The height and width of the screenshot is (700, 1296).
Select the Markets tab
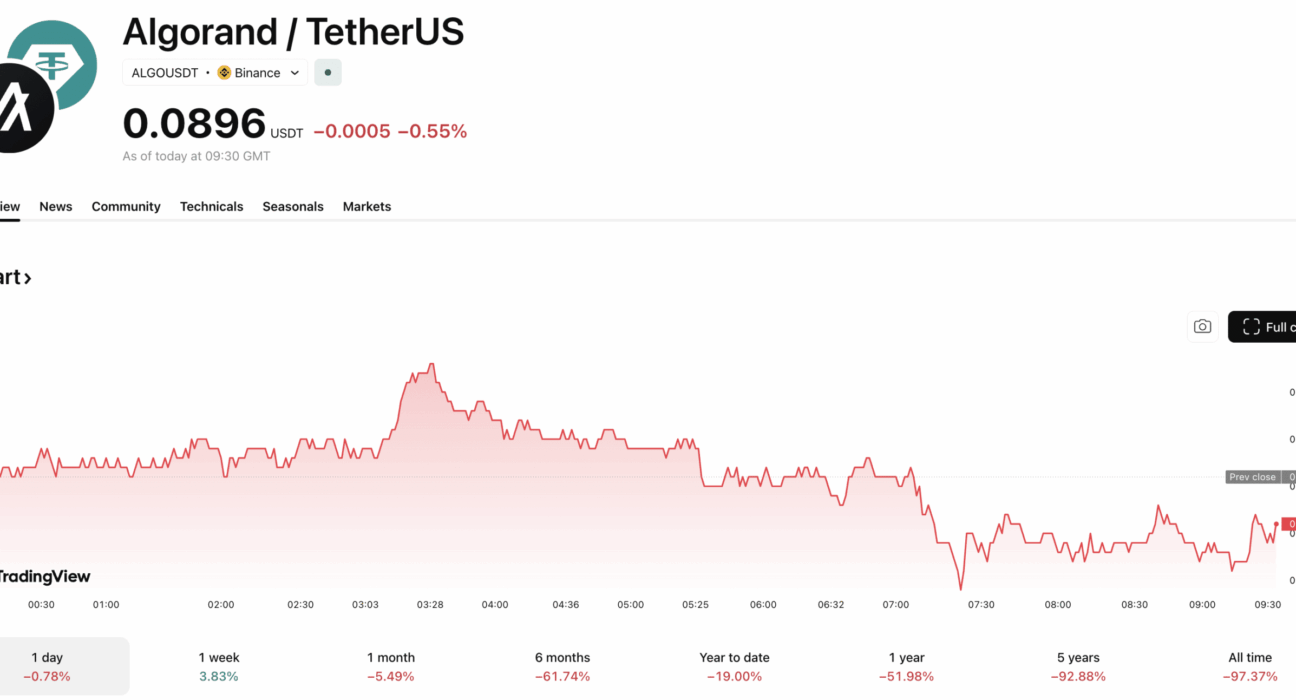pyautogui.click(x=367, y=206)
